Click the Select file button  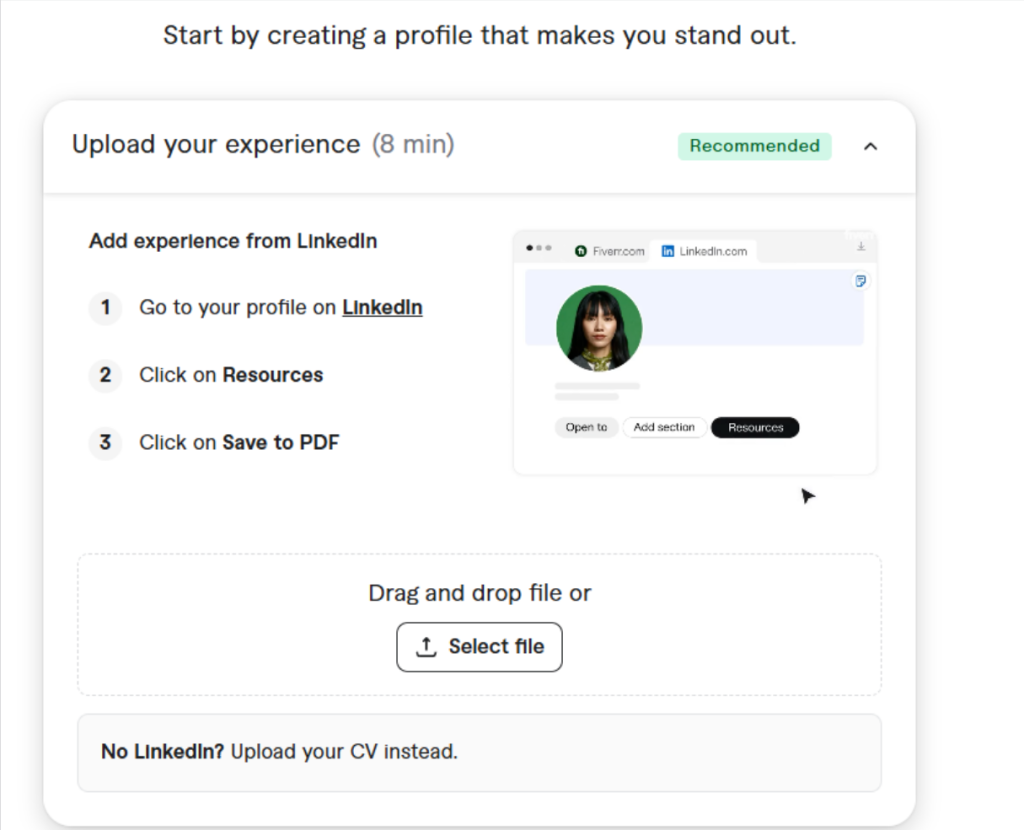[x=479, y=646]
